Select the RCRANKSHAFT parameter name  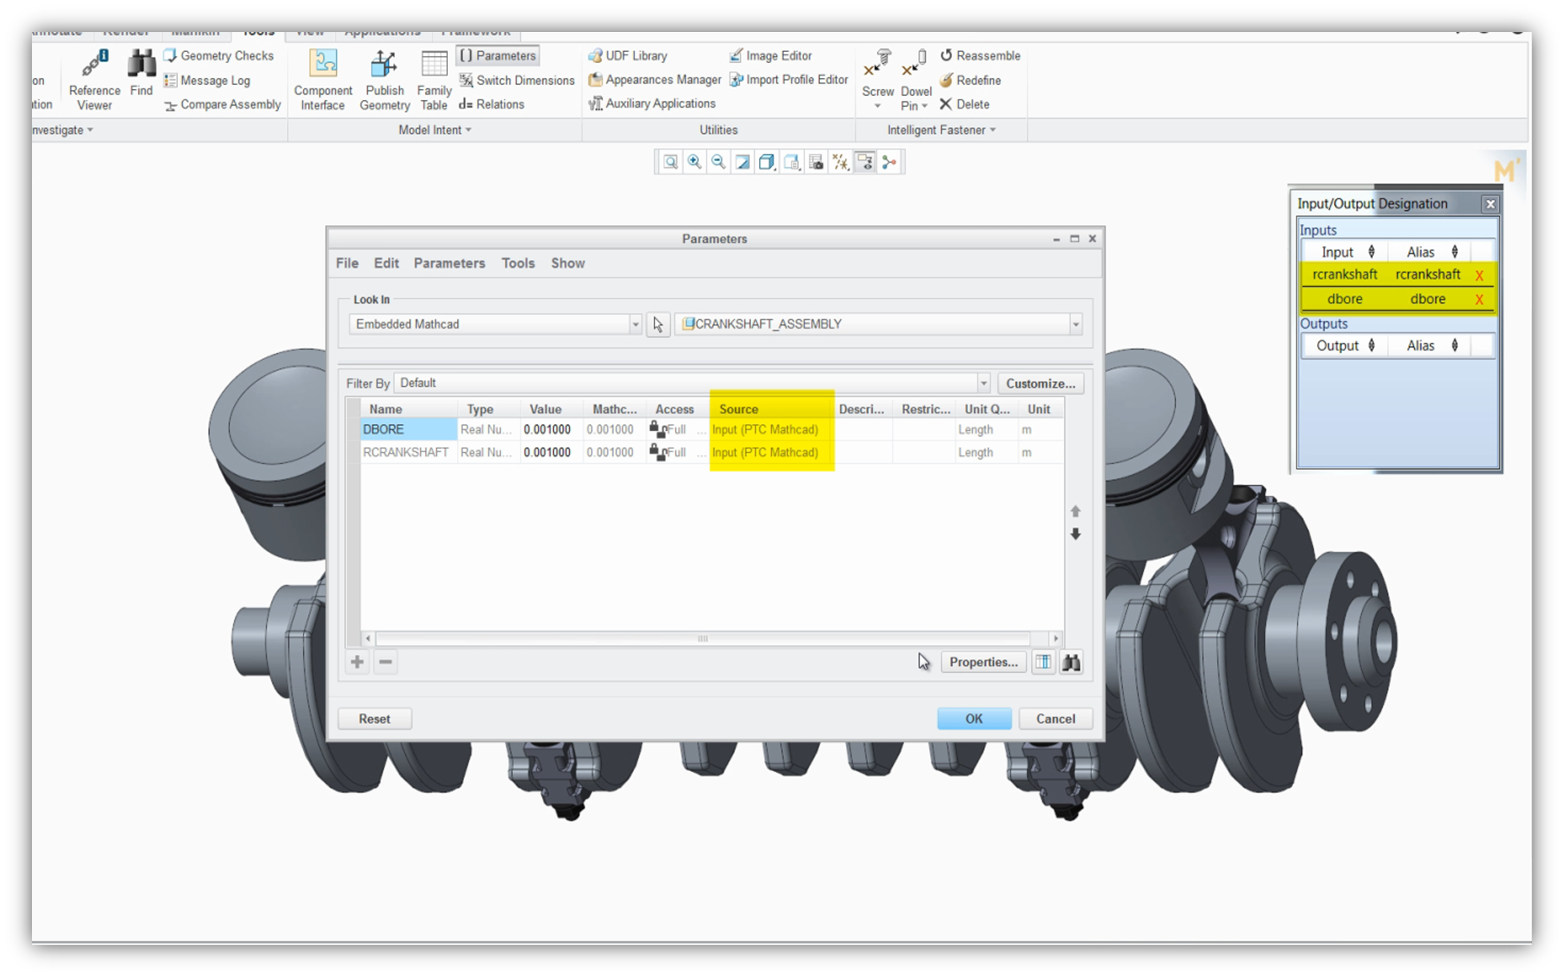point(408,453)
